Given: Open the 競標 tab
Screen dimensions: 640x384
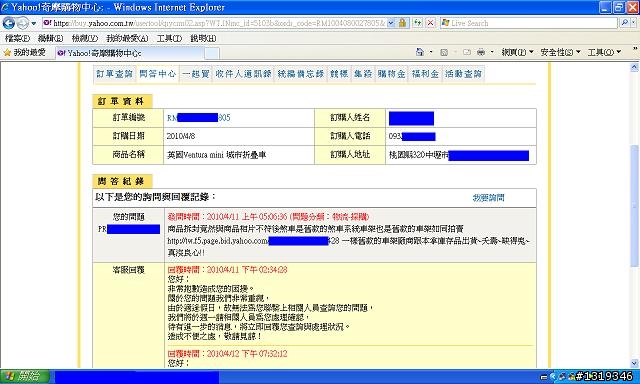Looking at the screenshot, I should pos(339,74).
